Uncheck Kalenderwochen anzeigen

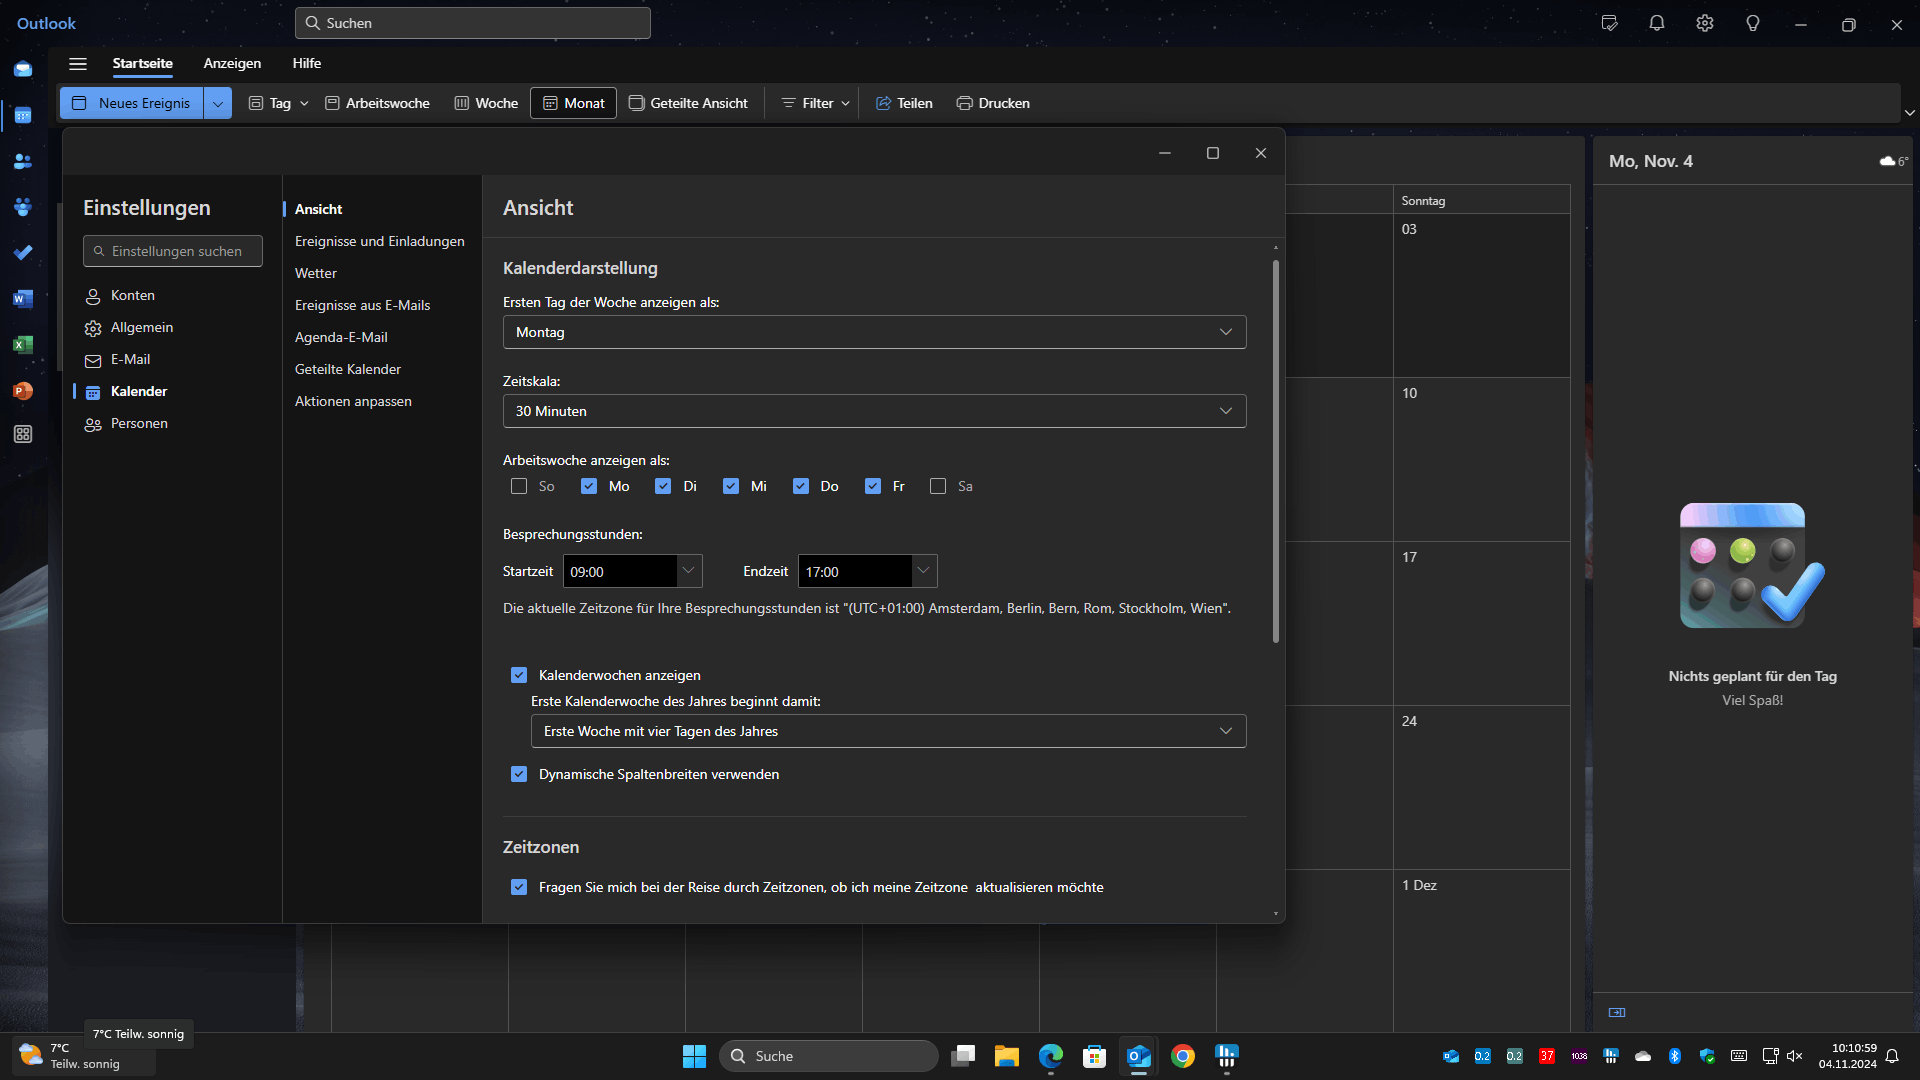tap(519, 676)
